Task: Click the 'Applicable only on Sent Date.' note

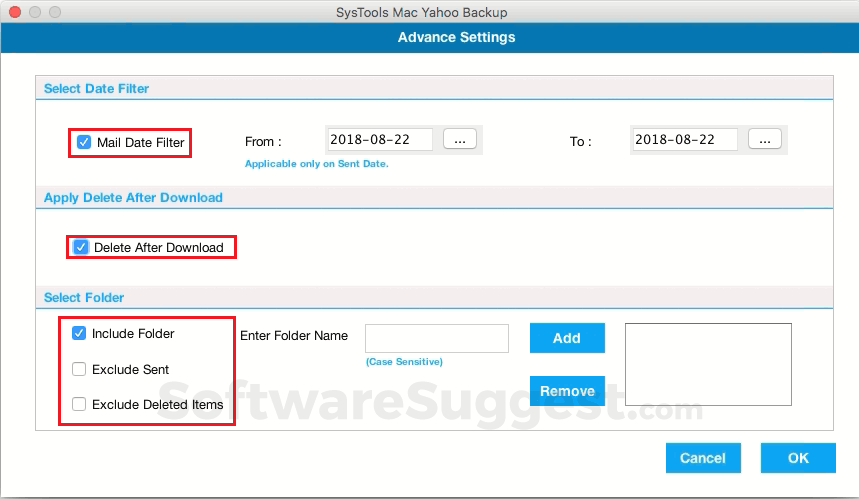Action: pos(317,164)
